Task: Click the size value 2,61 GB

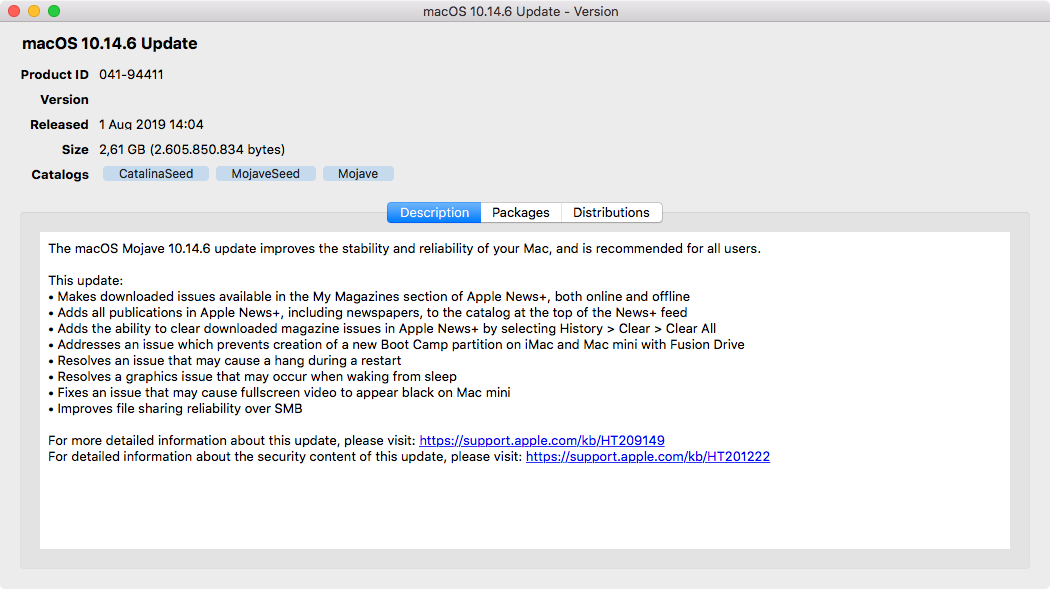Action: click(x=192, y=149)
